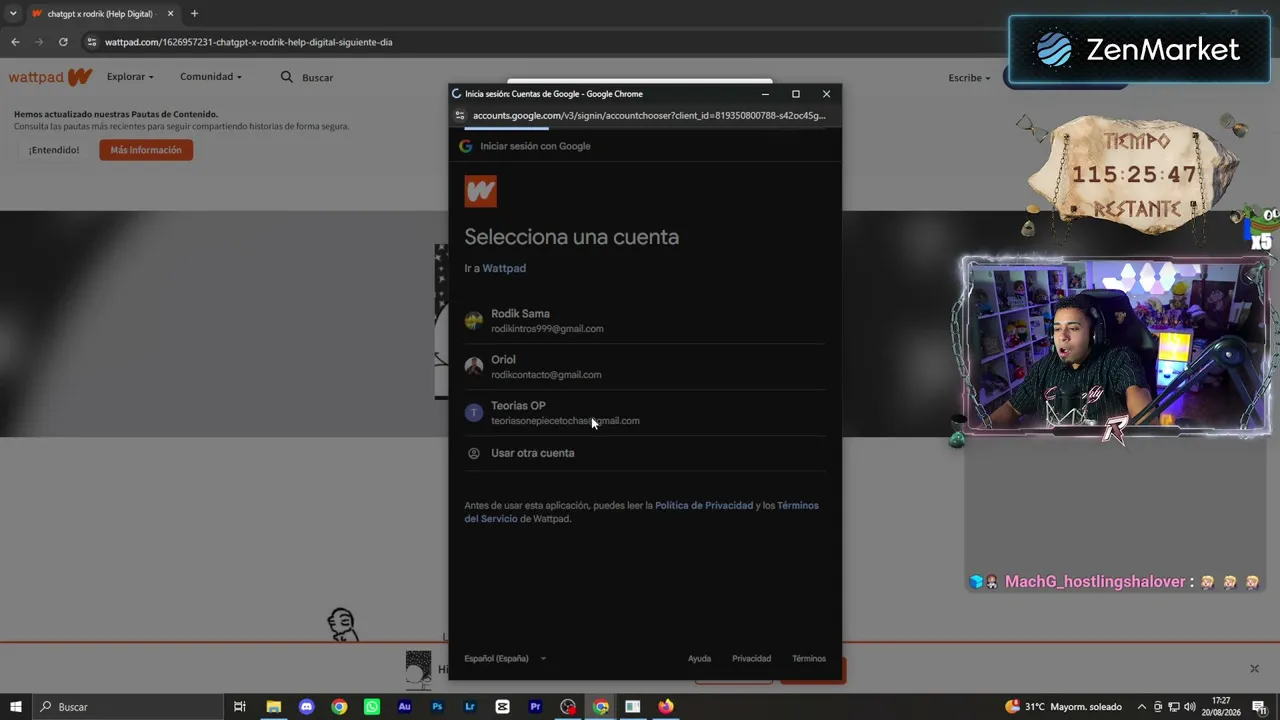Viewport: 1280px width, 720px height.
Task: Click the Wattpad logo in the header
Action: 51,77
